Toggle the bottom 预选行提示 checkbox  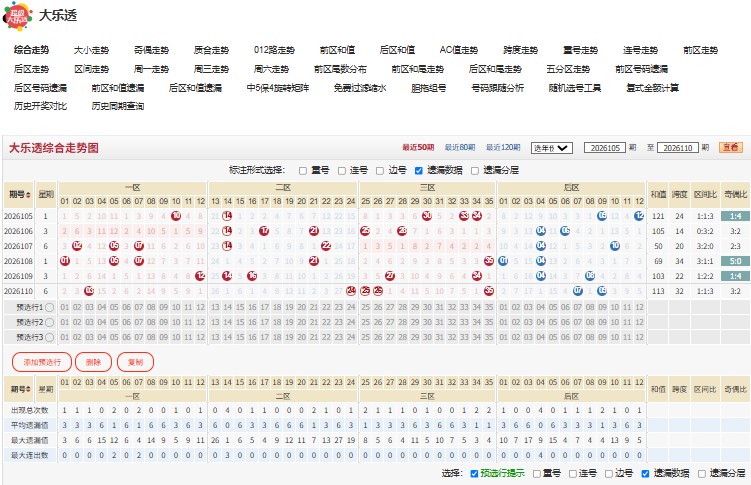point(474,474)
